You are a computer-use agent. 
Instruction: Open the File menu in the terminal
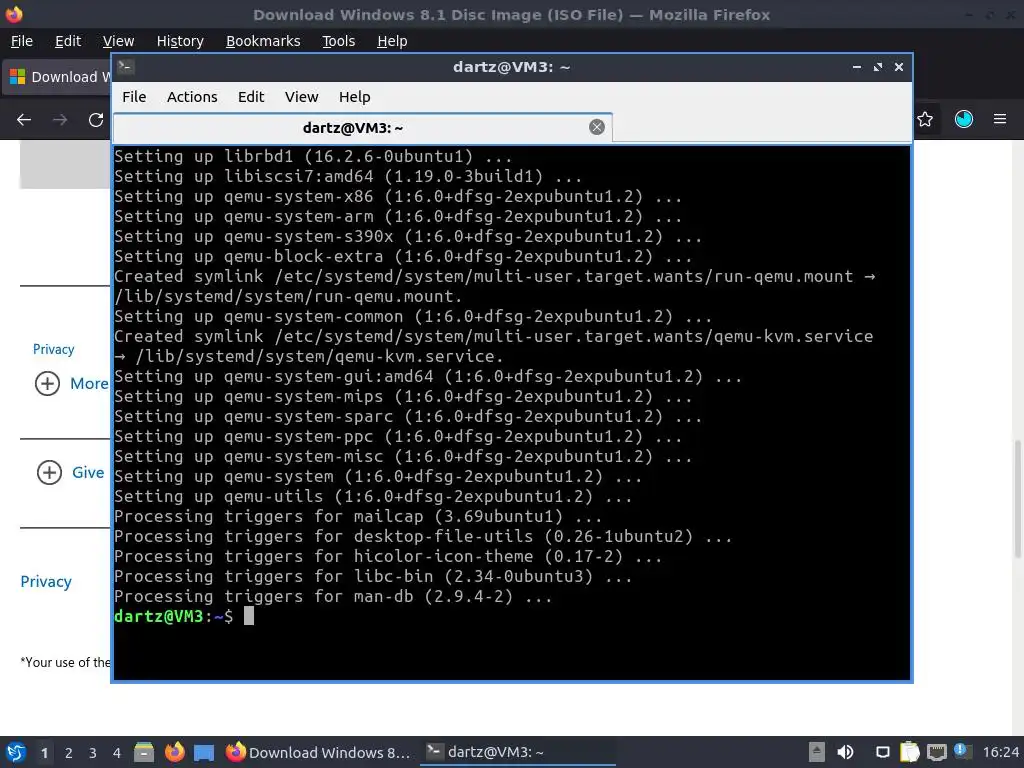pyautogui.click(x=134, y=97)
